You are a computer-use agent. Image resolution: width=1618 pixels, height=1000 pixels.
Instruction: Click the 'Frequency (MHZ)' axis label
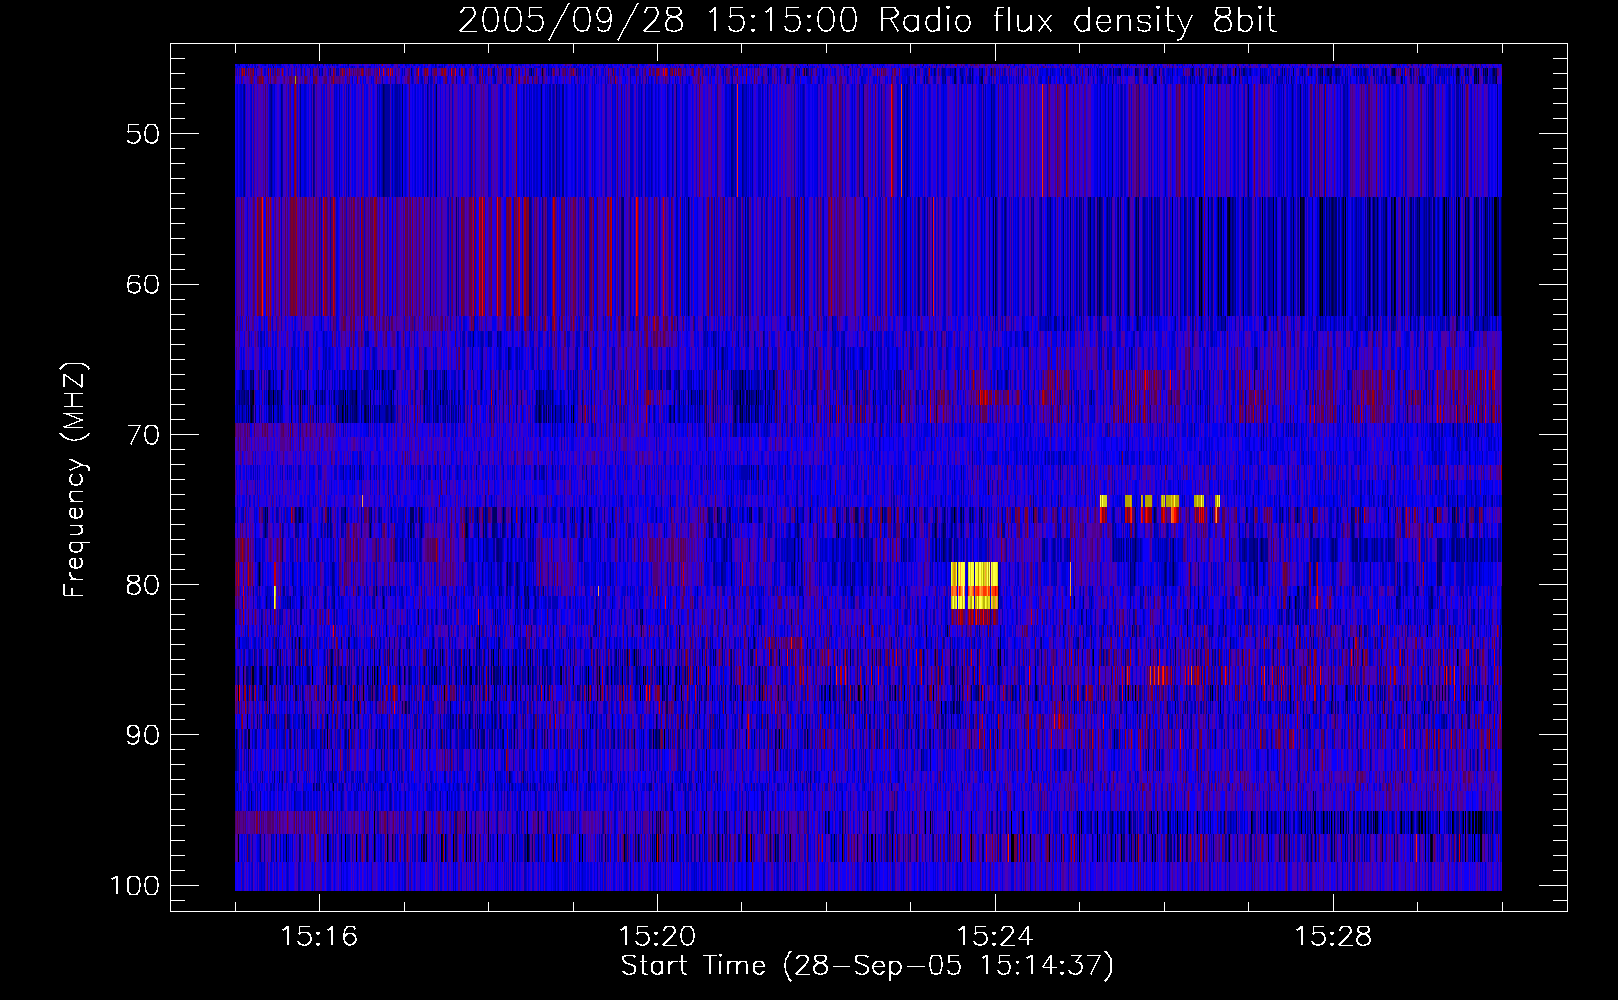tap(75, 480)
